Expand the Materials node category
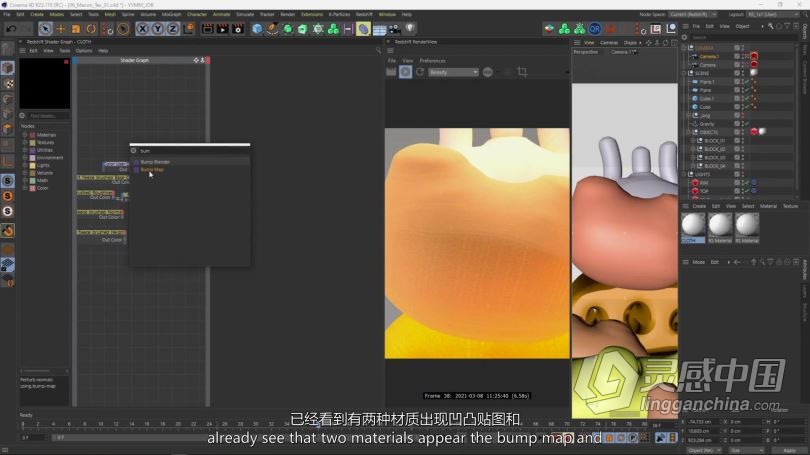 (25, 135)
